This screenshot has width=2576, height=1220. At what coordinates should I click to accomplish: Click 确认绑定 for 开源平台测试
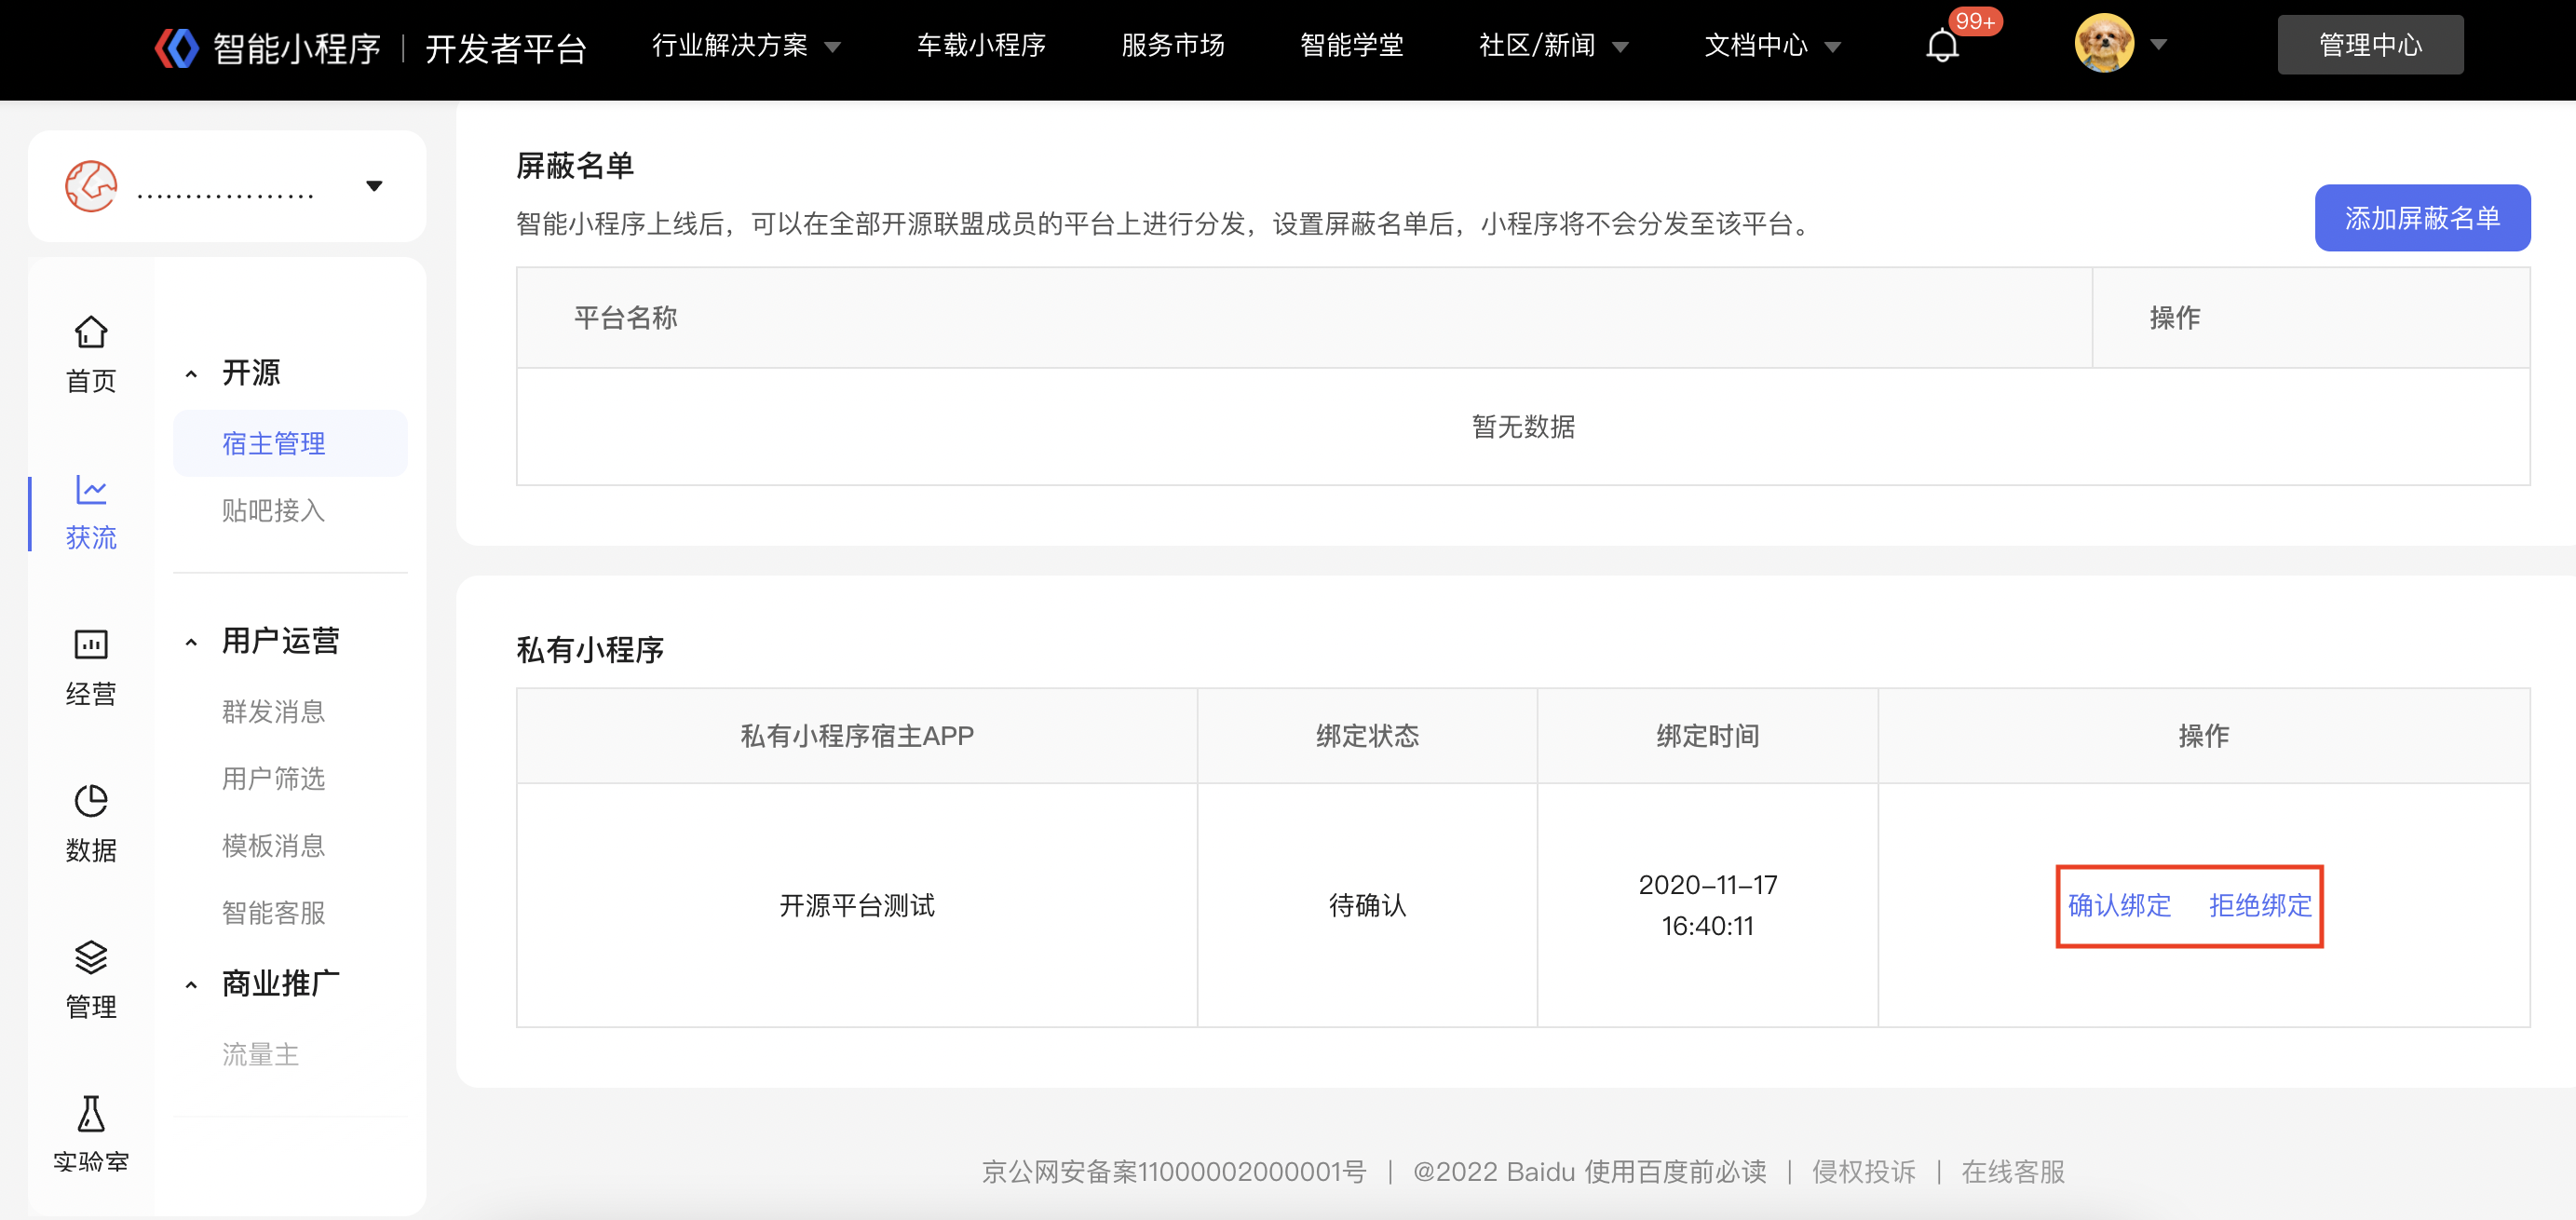[2119, 905]
